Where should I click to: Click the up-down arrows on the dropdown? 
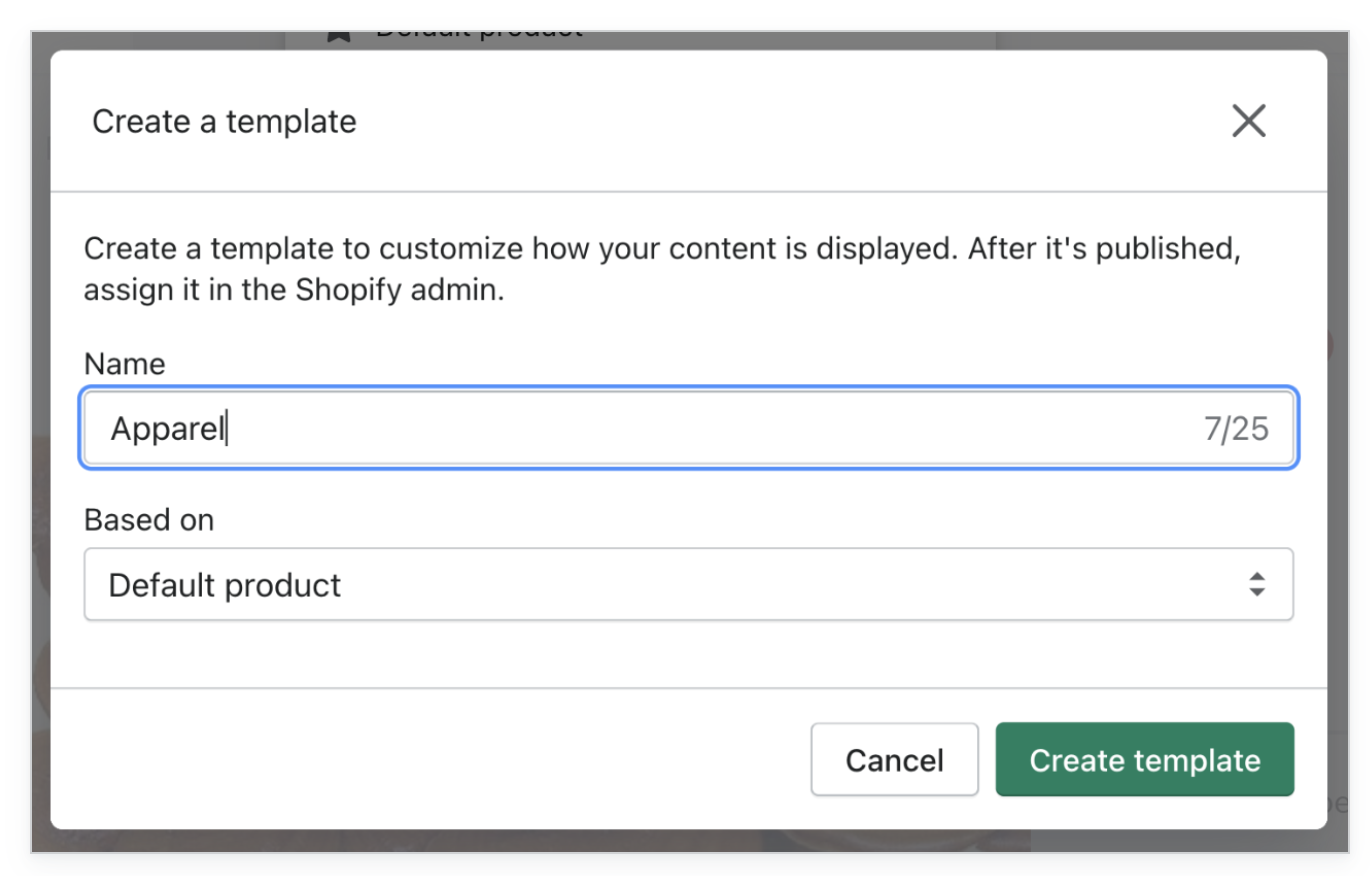[1257, 584]
